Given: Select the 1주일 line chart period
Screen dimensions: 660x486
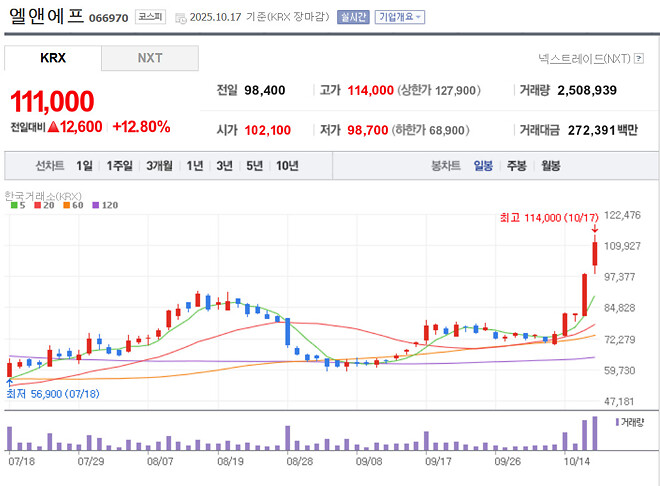Looking at the screenshot, I should (120, 166).
